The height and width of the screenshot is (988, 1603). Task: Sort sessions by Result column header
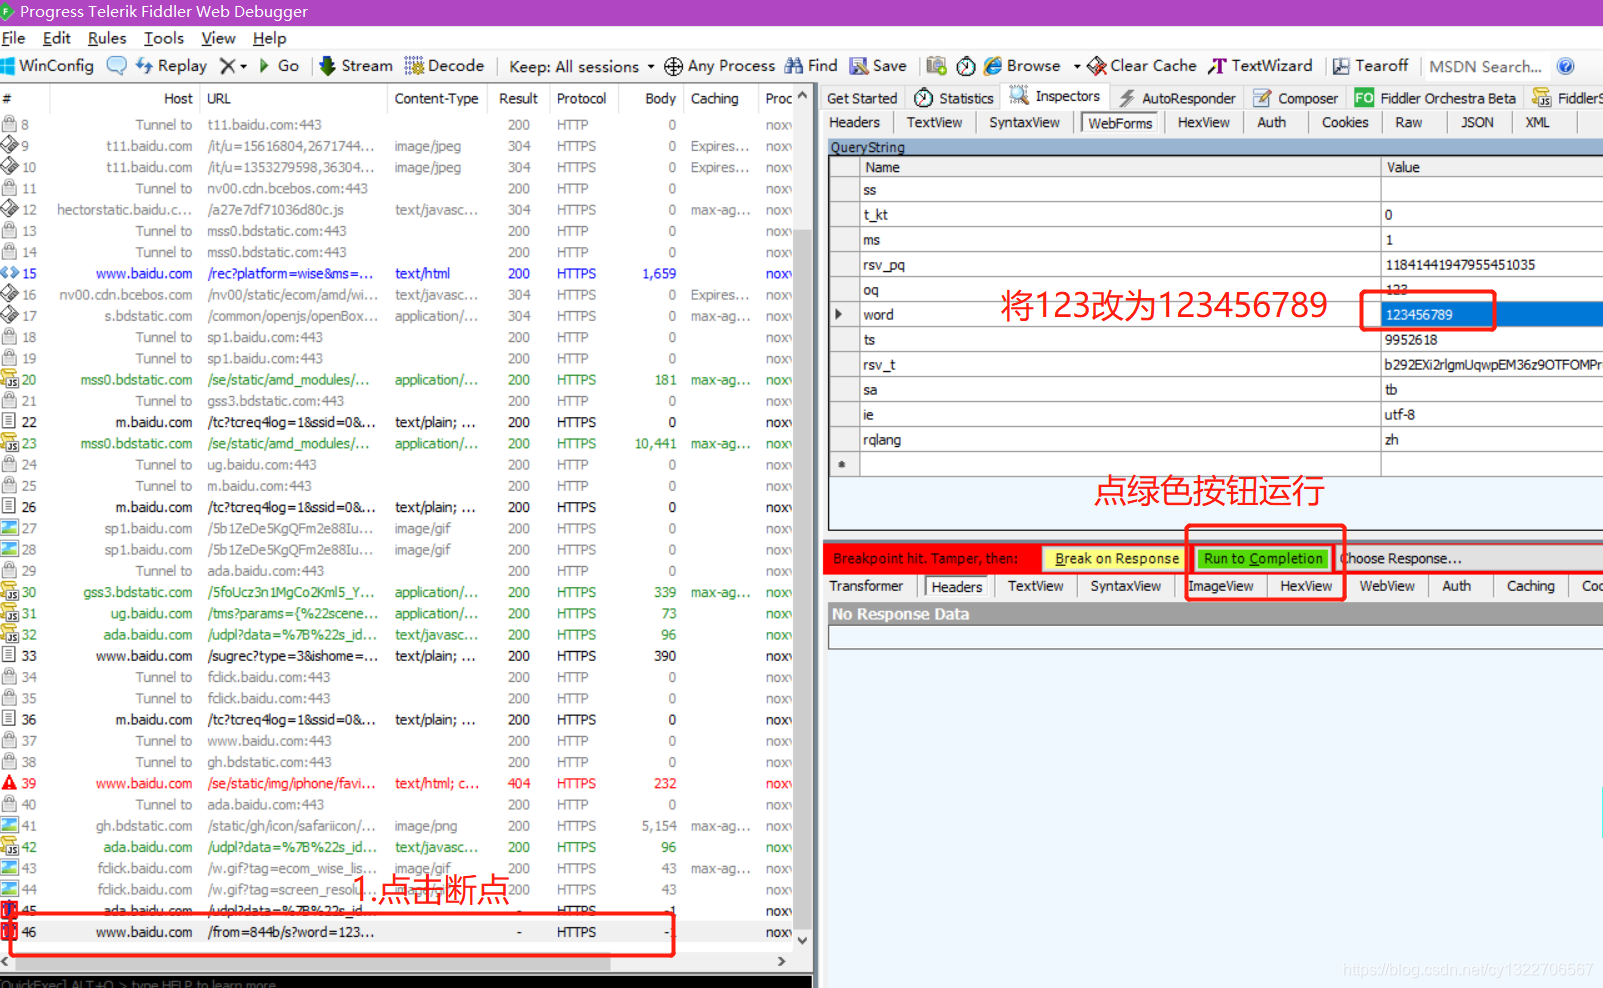(518, 98)
